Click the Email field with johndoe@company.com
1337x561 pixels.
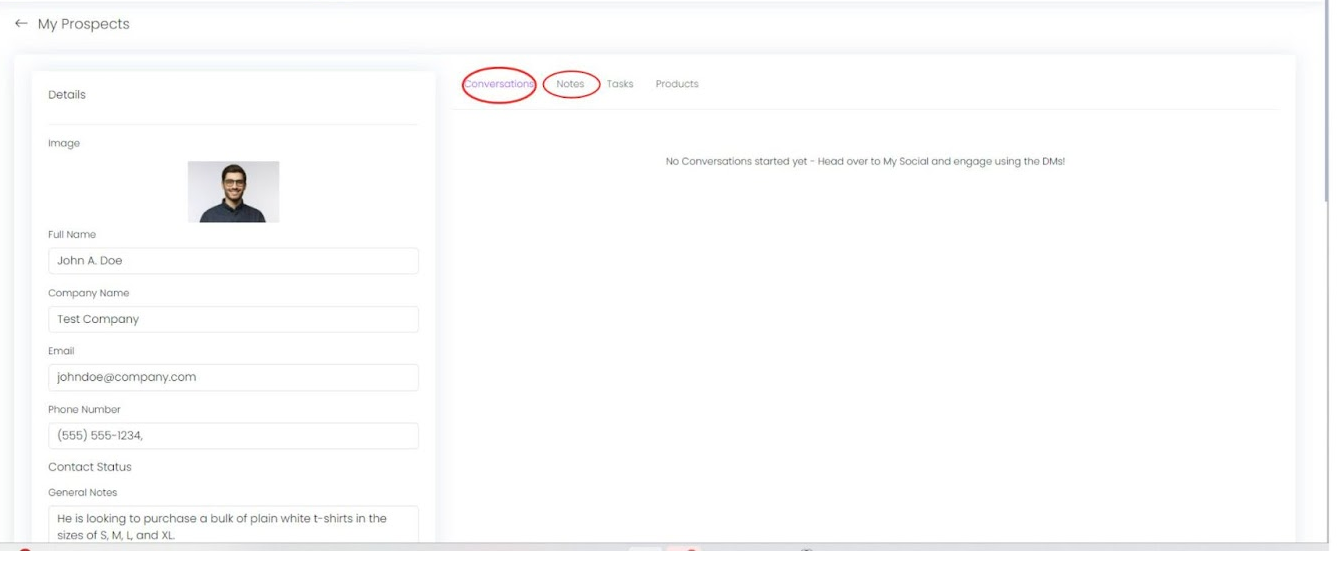(233, 377)
